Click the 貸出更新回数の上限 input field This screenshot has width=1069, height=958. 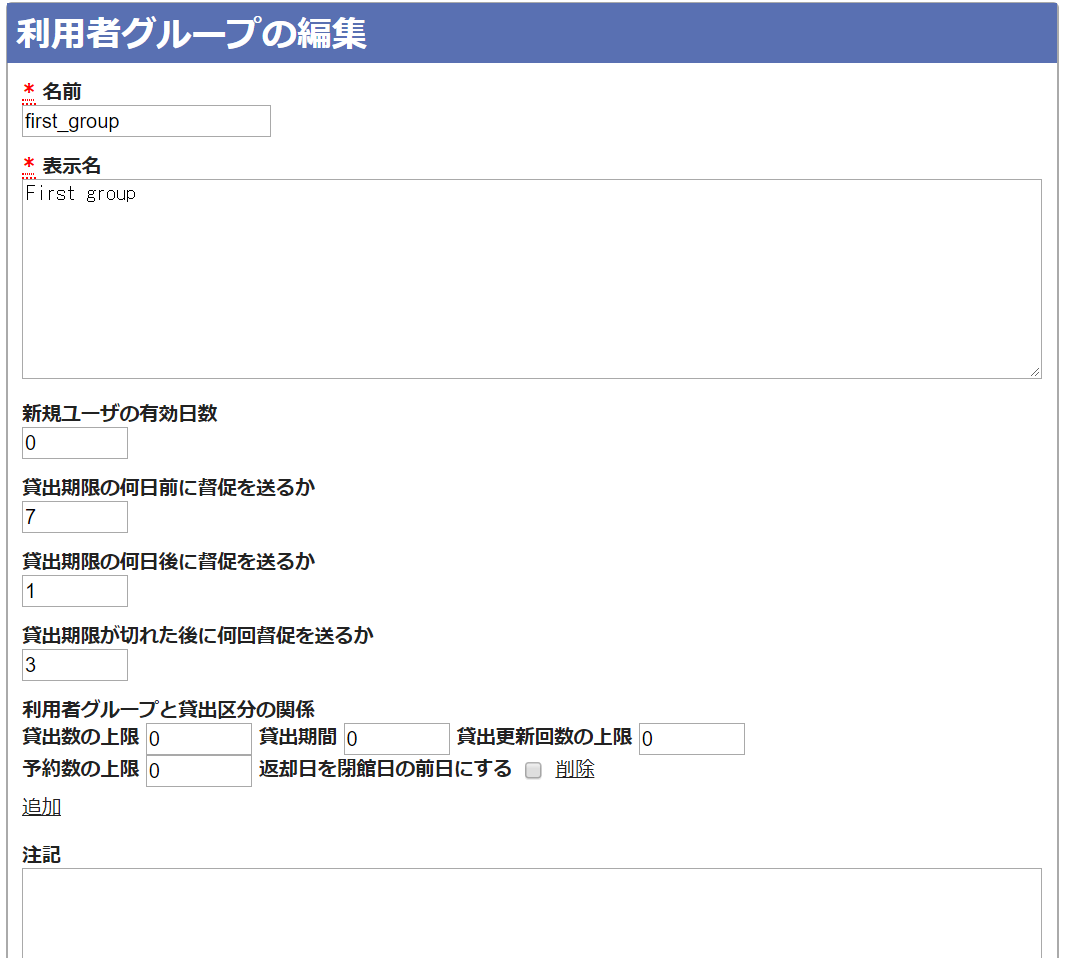point(692,738)
